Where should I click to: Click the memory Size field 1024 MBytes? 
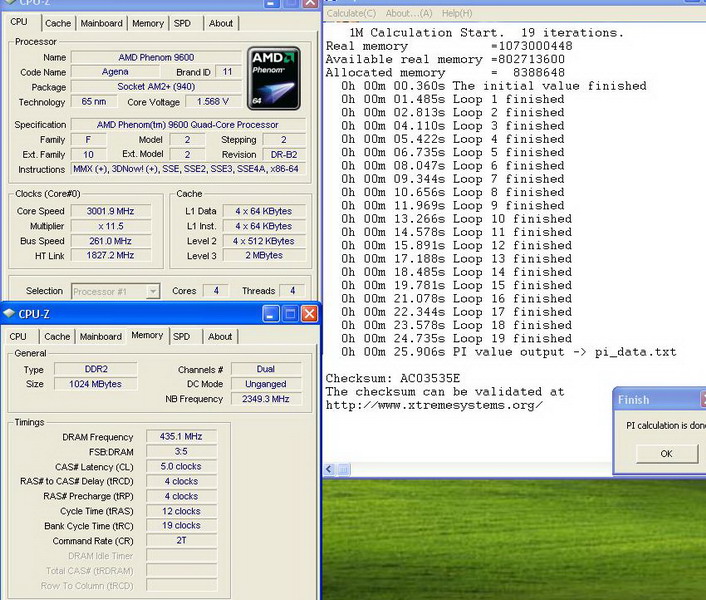(x=96, y=384)
